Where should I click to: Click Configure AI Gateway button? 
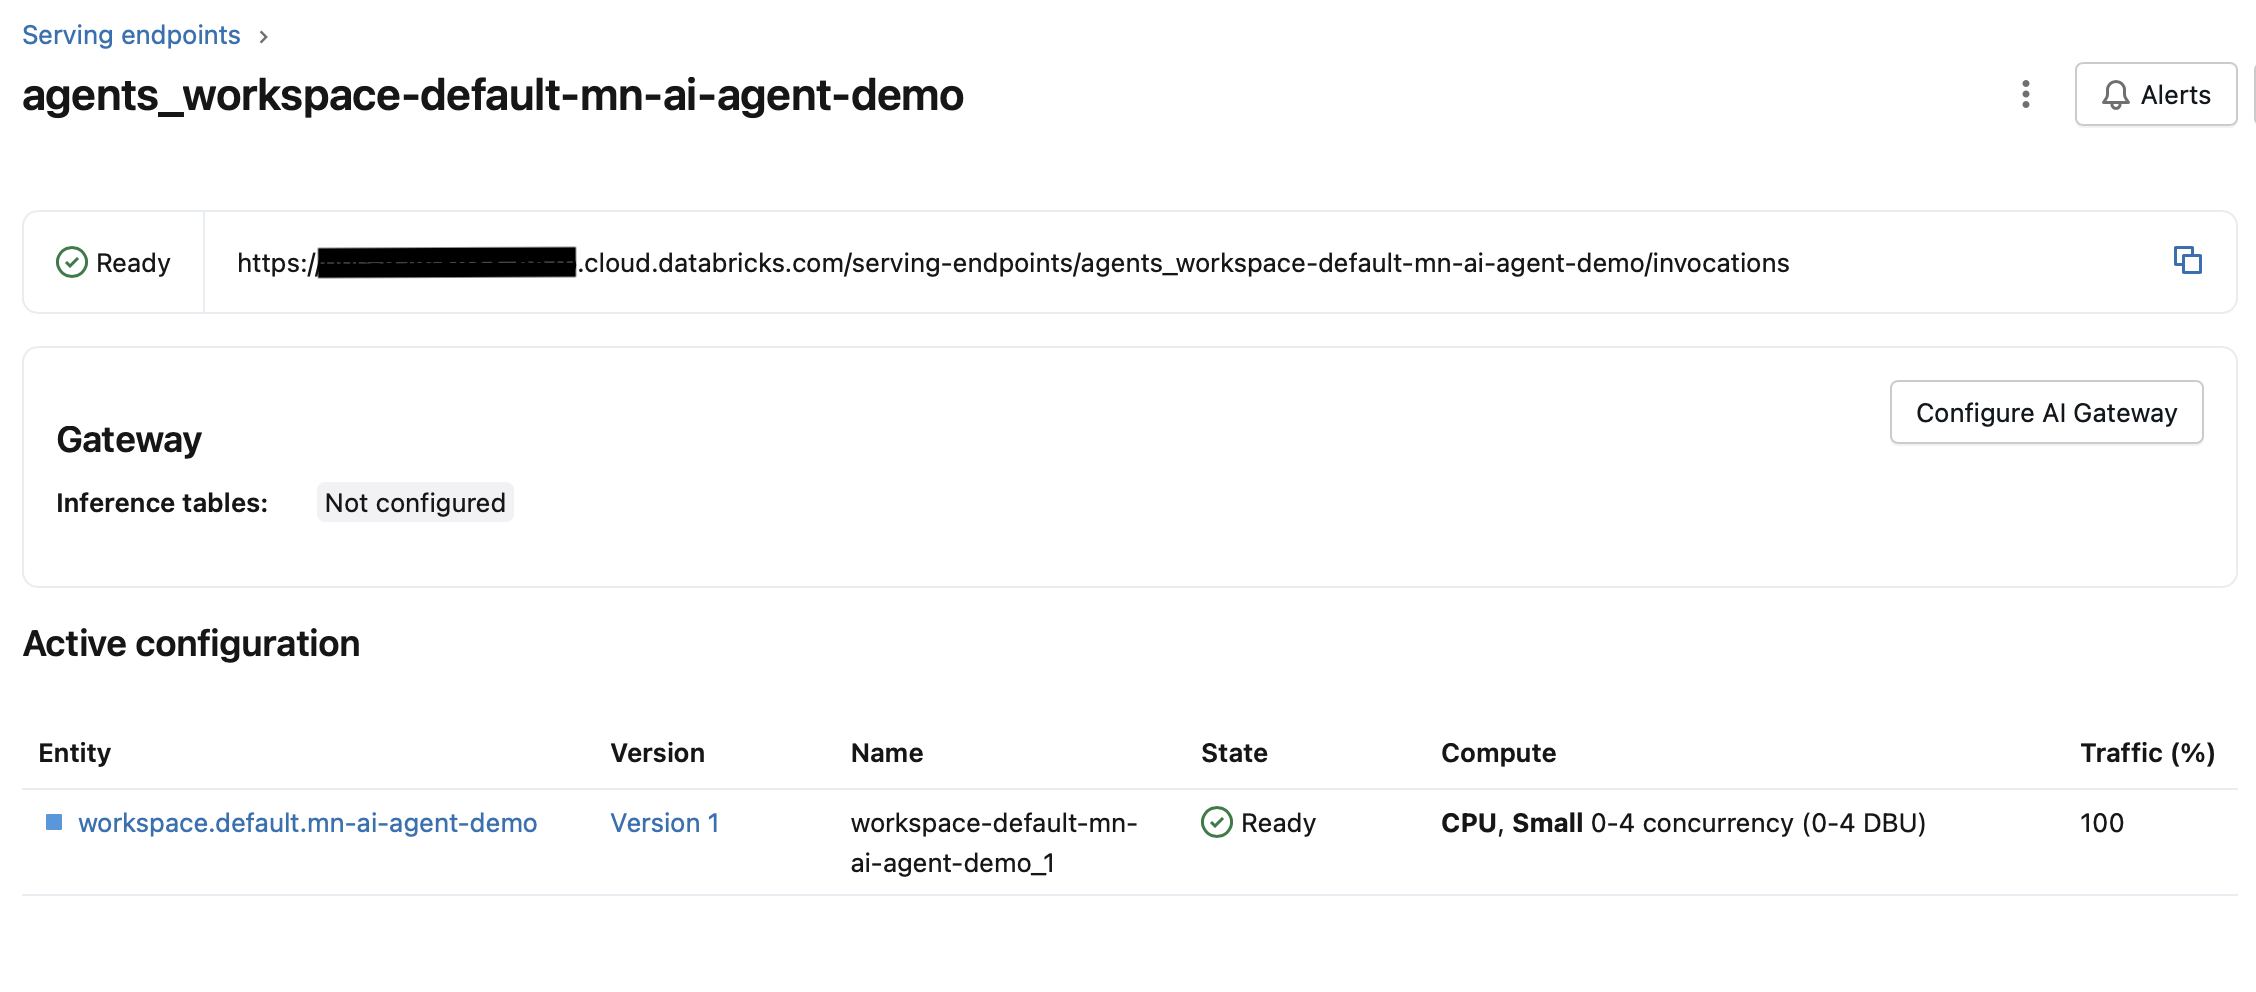point(2046,412)
